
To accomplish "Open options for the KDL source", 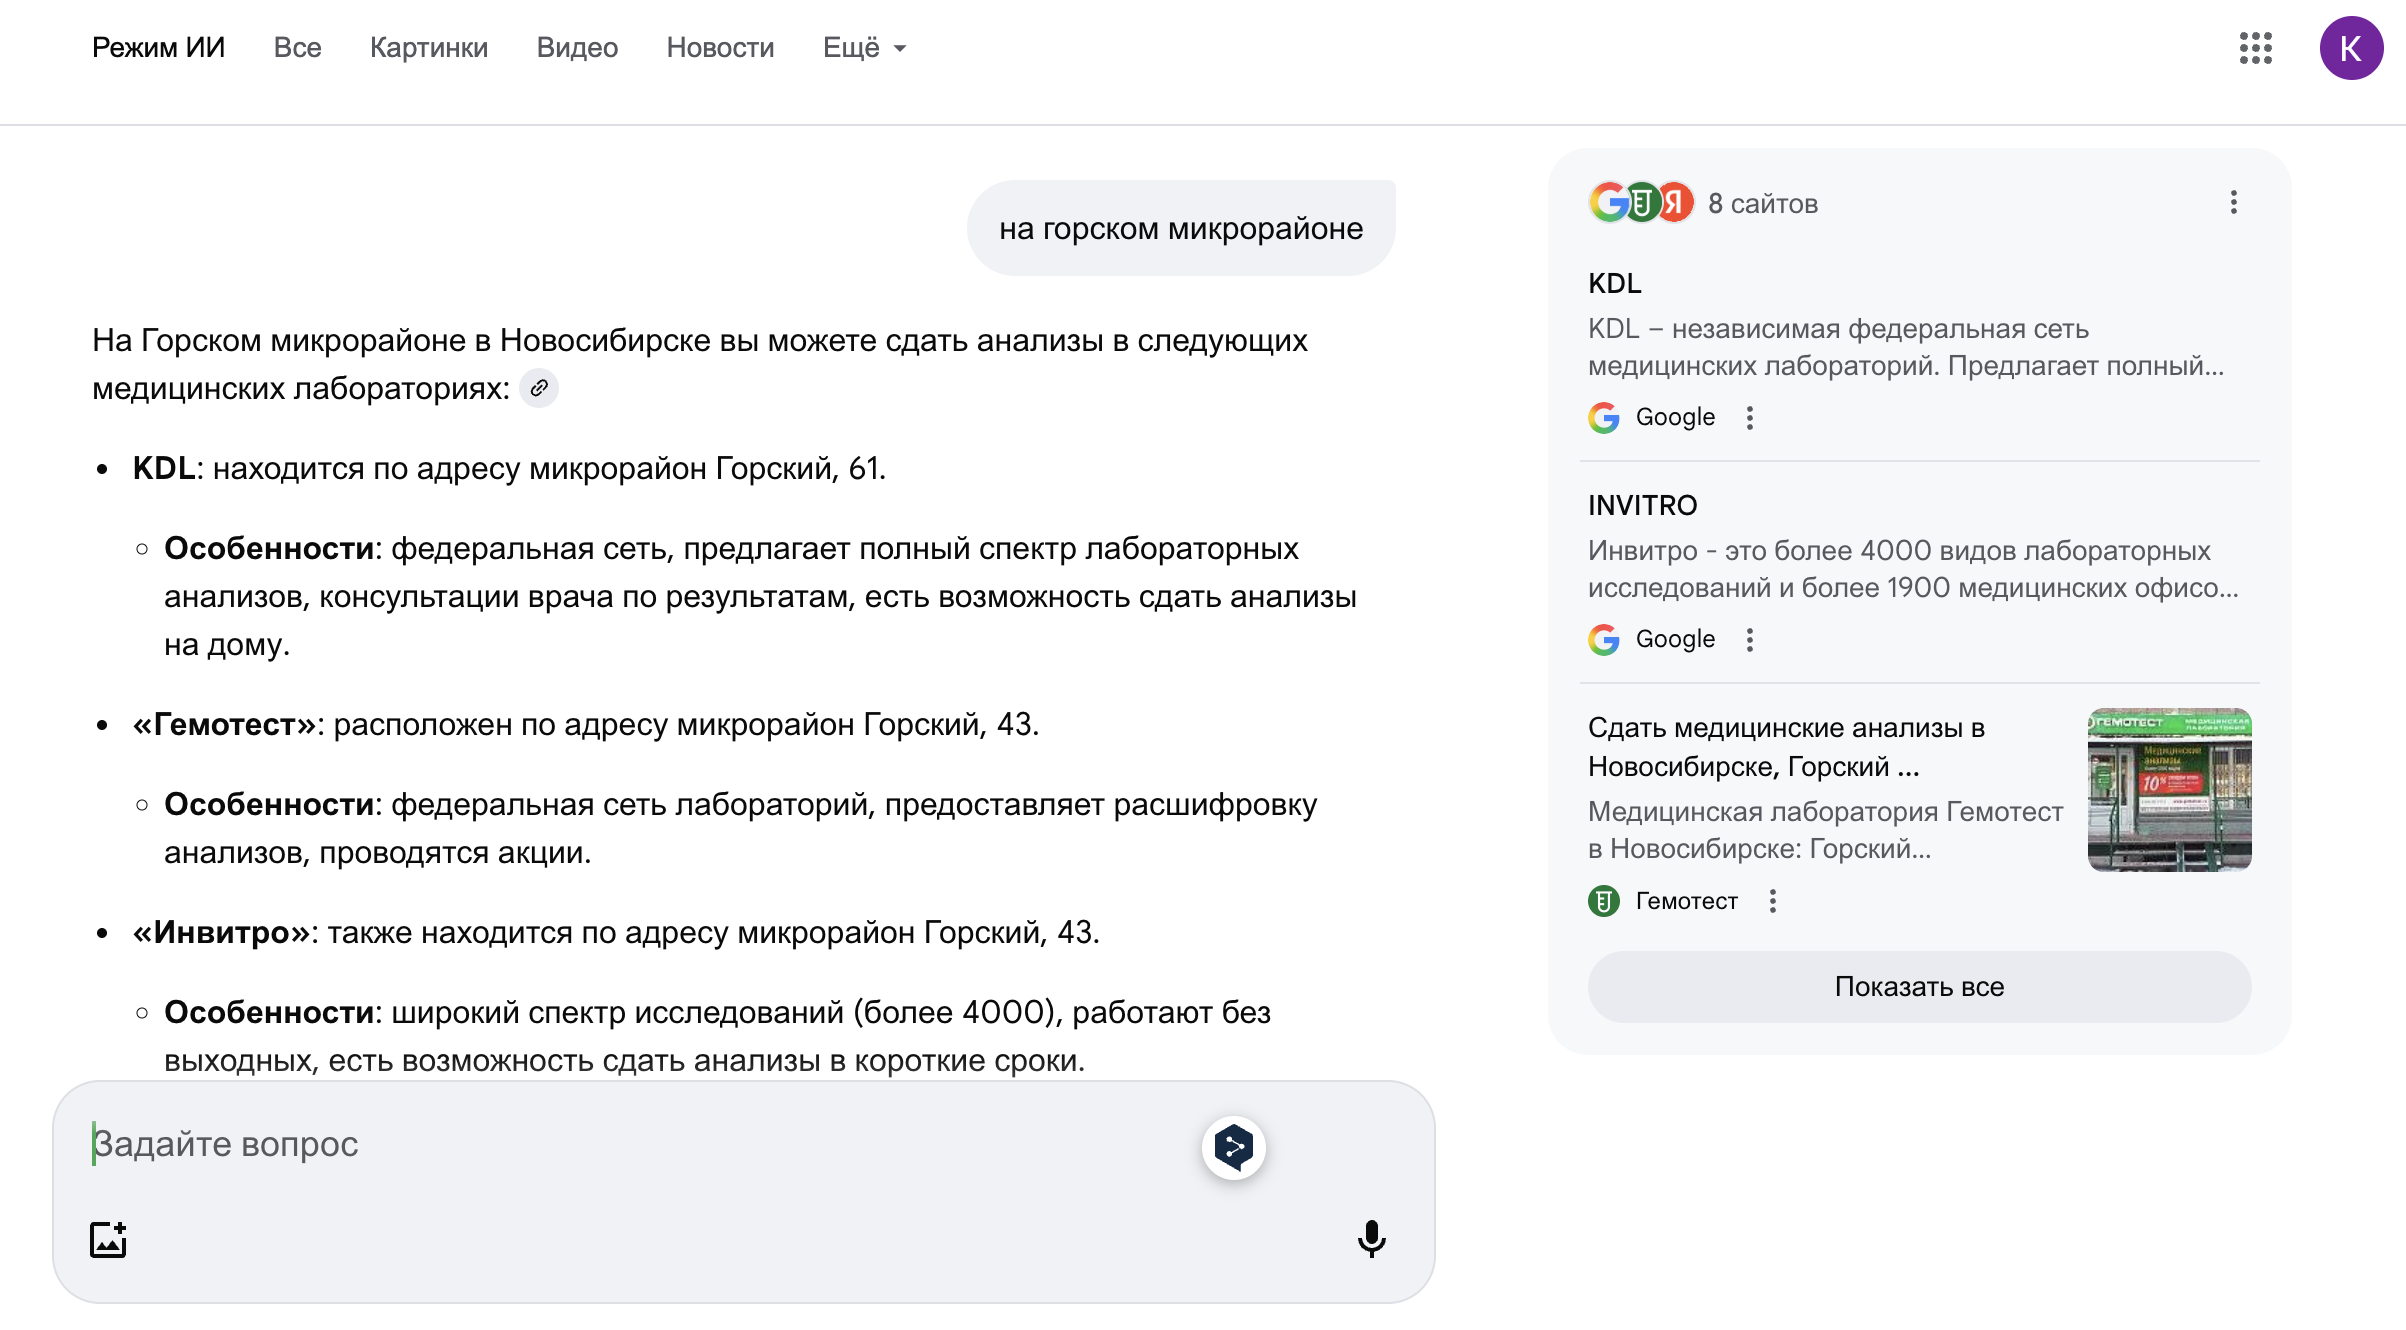I will (x=1749, y=418).
